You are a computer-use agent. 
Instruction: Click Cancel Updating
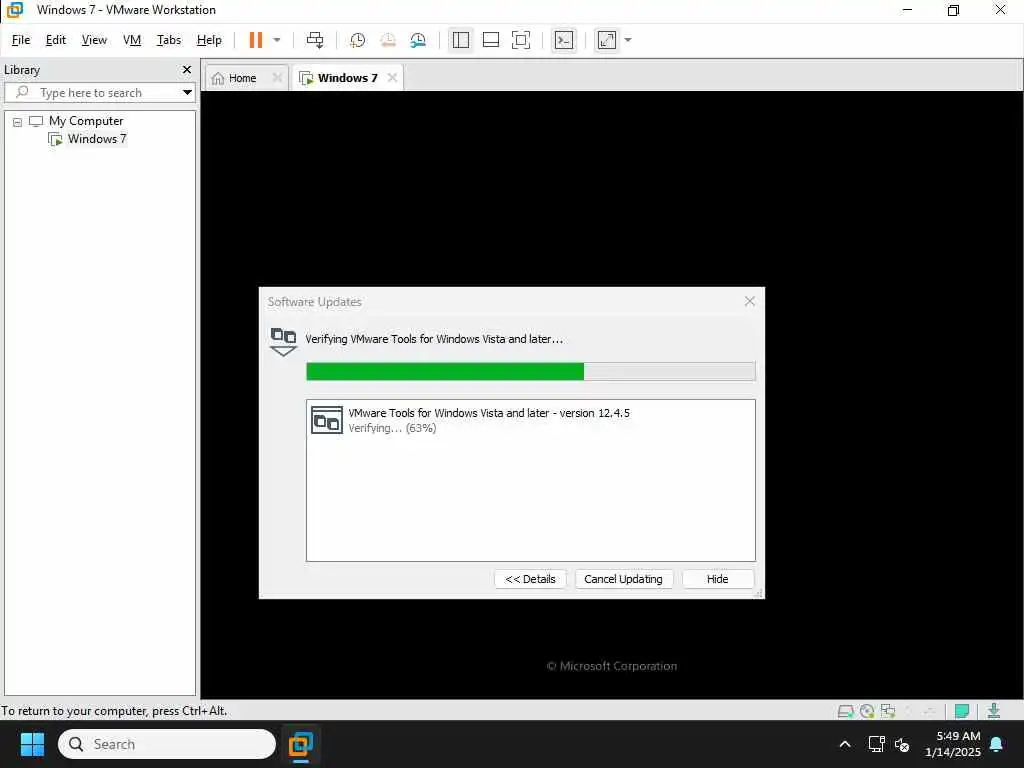point(623,579)
